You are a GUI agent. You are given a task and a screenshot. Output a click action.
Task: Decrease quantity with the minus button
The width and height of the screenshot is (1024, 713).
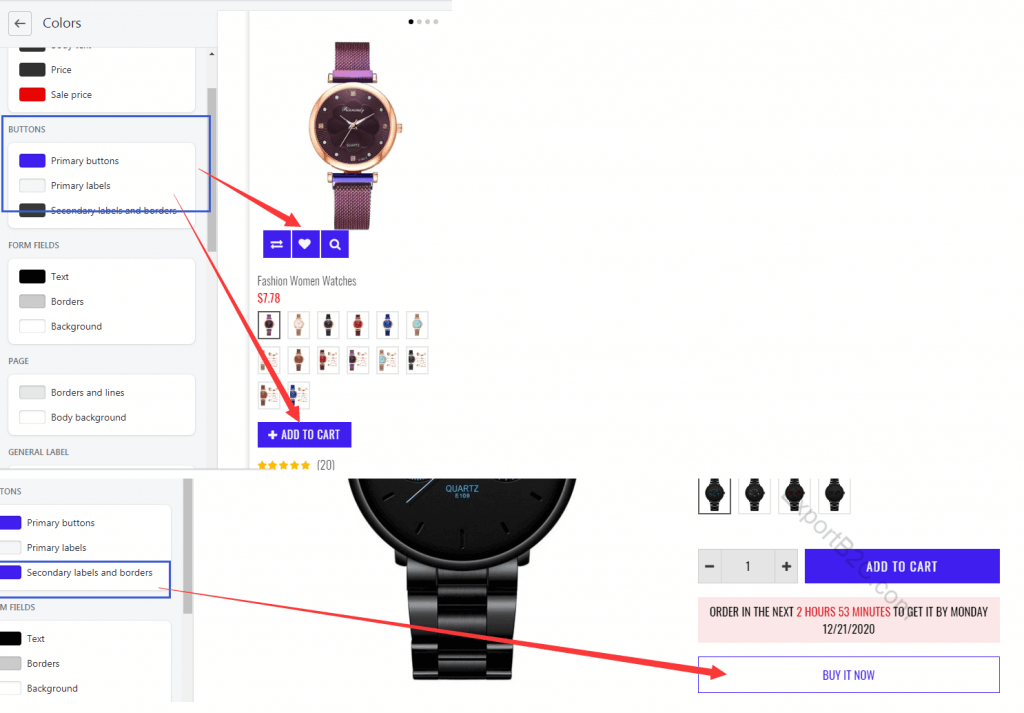pos(710,567)
